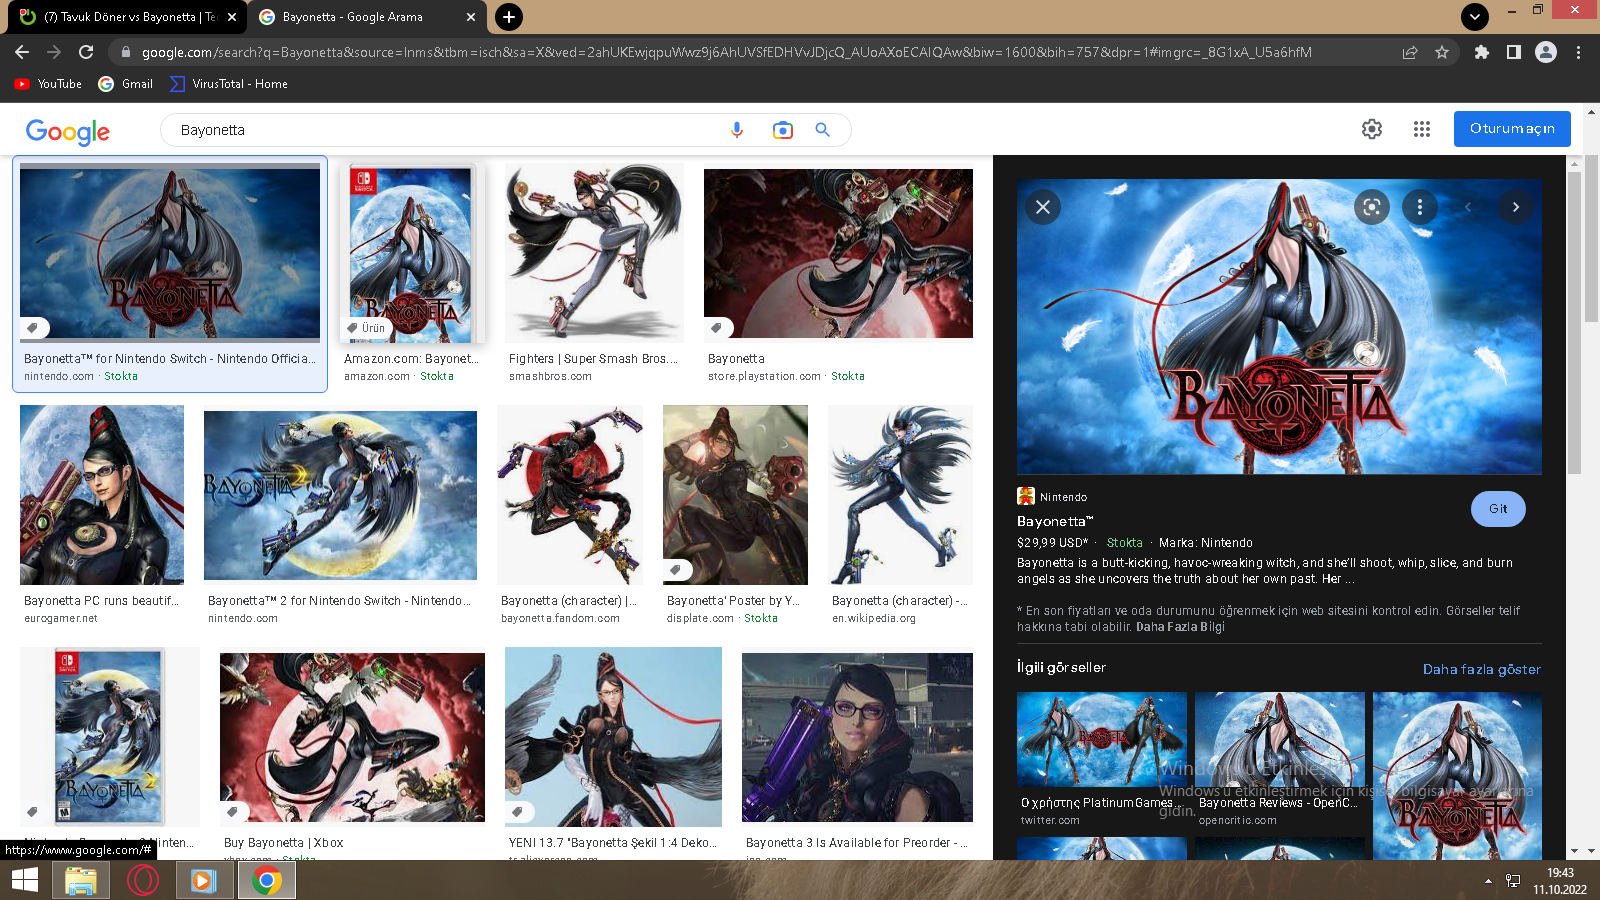This screenshot has width=1600, height=900.
Task: Open the Chrome extensions puzzle icon
Action: (x=1482, y=52)
